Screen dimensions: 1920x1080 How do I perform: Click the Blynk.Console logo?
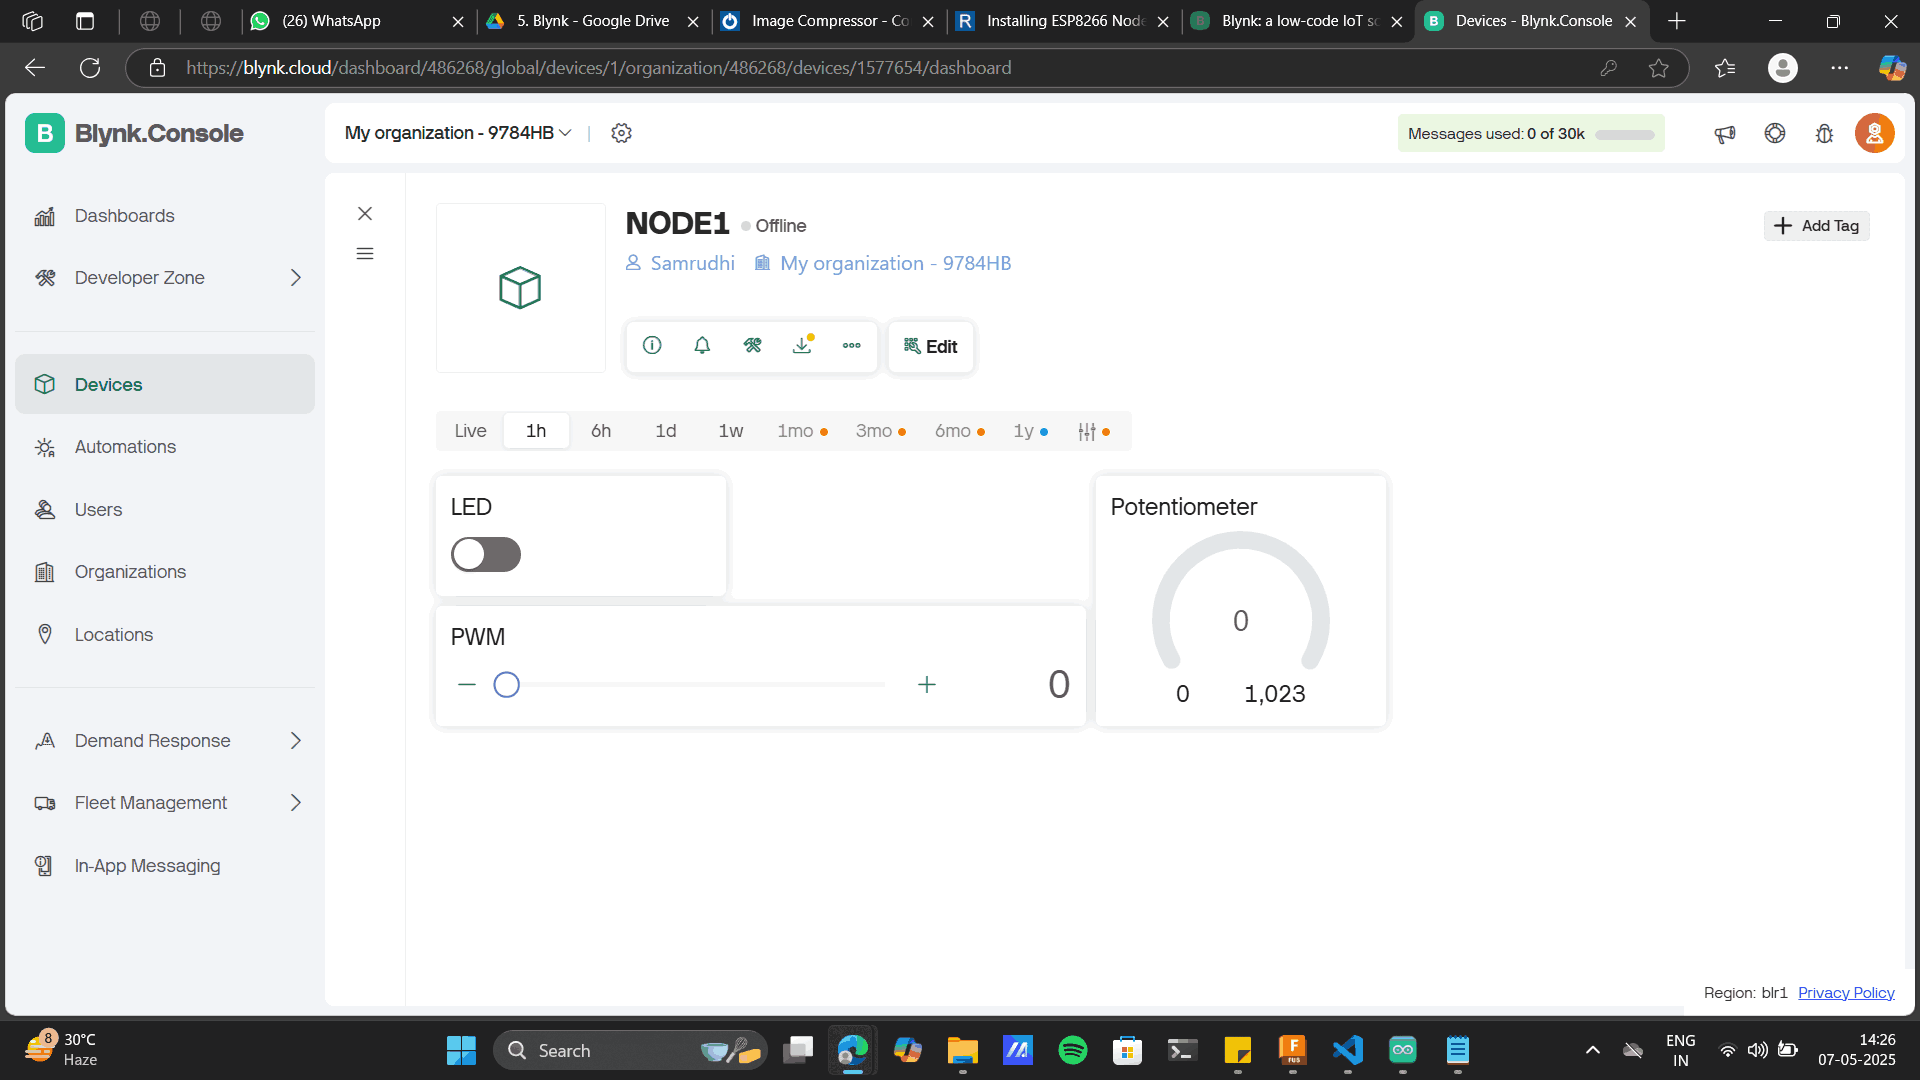click(134, 133)
